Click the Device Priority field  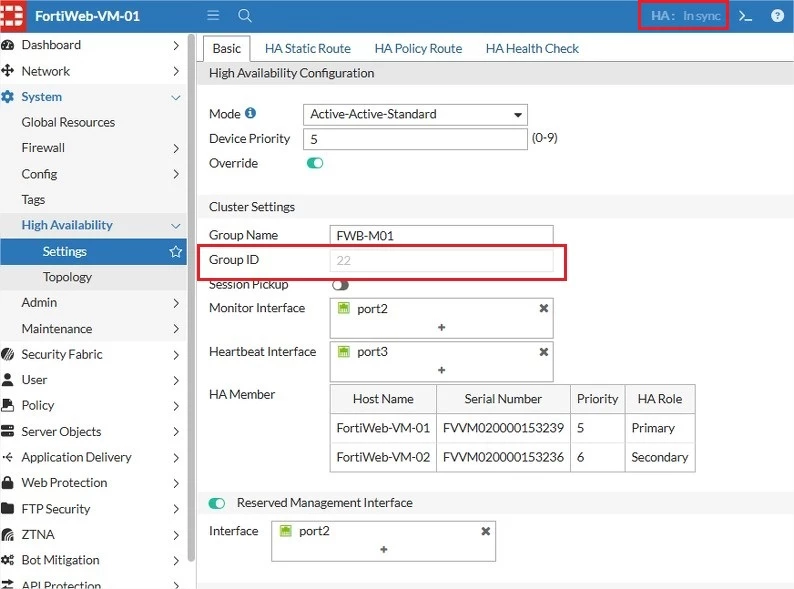(415, 139)
